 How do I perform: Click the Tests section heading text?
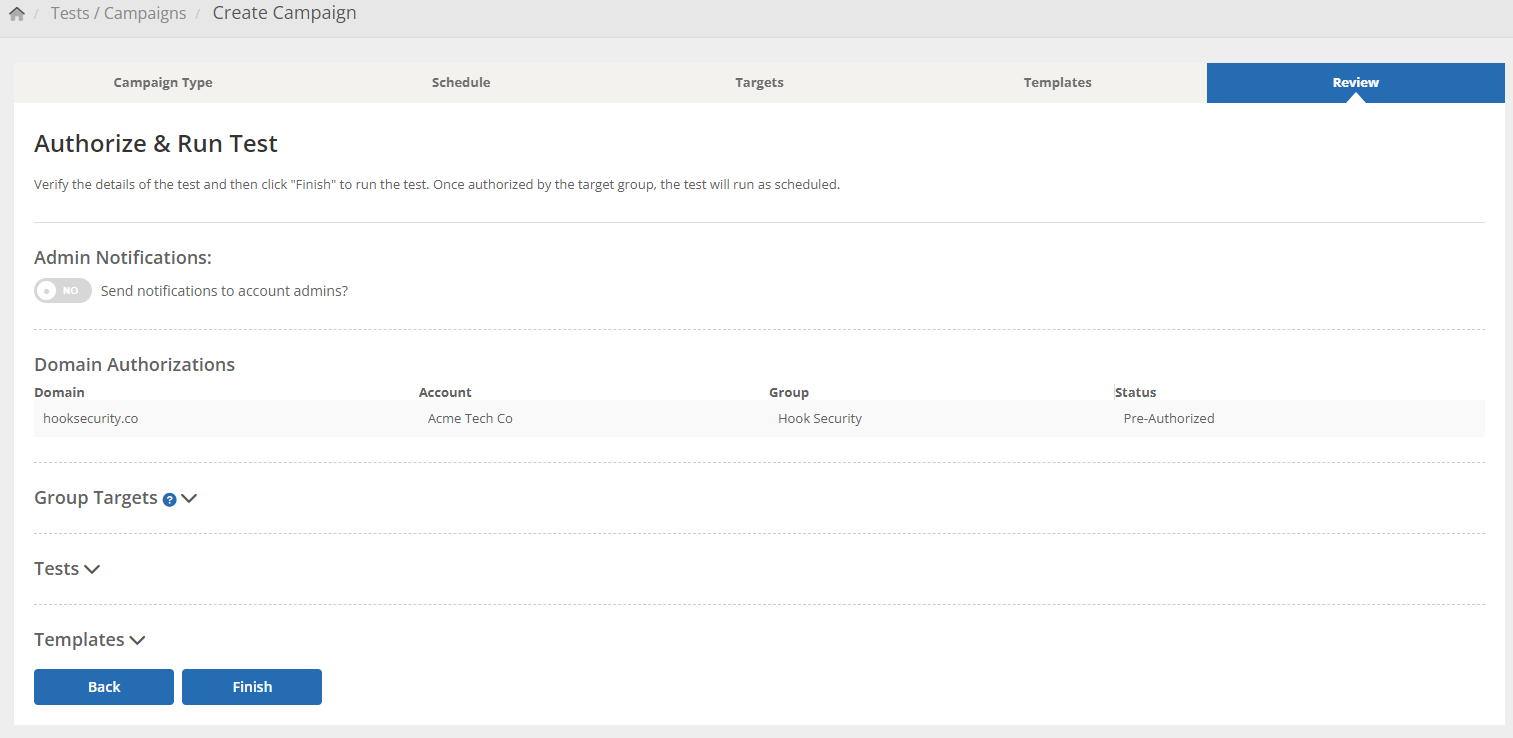(56, 569)
